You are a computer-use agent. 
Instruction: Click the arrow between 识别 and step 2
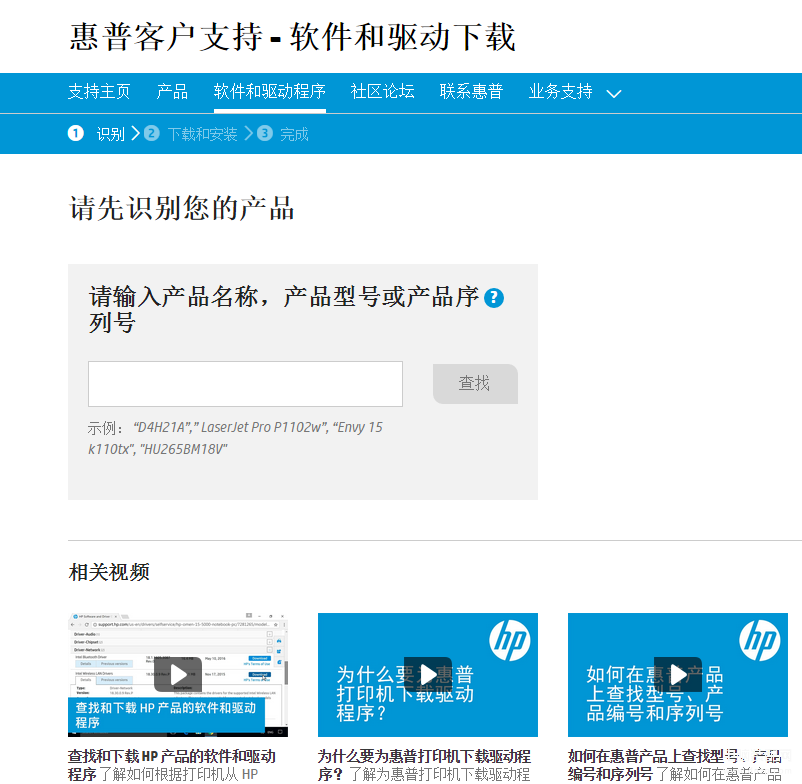[x=135, y=133]
